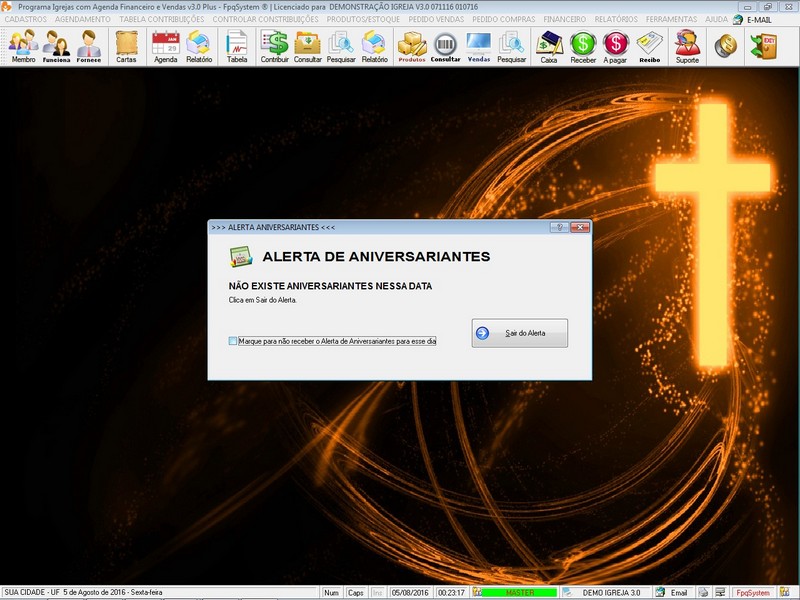This screenshot has height=600, width=800.
Task: Click the Contribuir dollar icon
Action: tap(274, 46)
